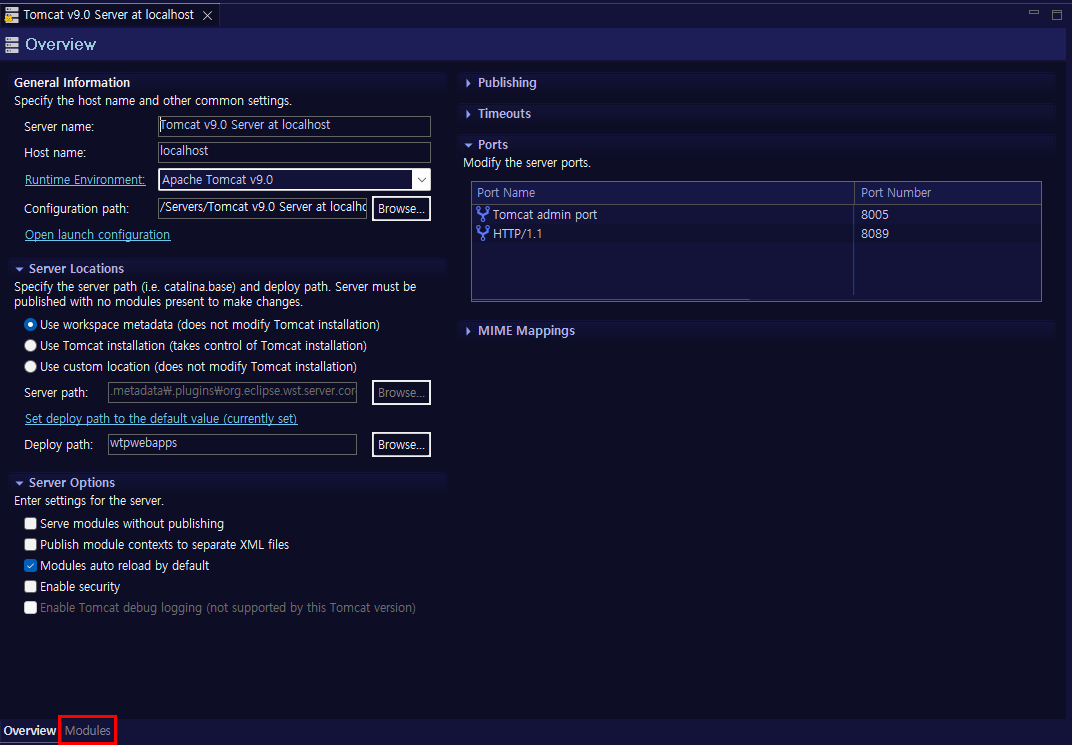1072x745 pixels.
Task: Minimize the editor area
Action: pyautogui.click(x=1034, y=13)
